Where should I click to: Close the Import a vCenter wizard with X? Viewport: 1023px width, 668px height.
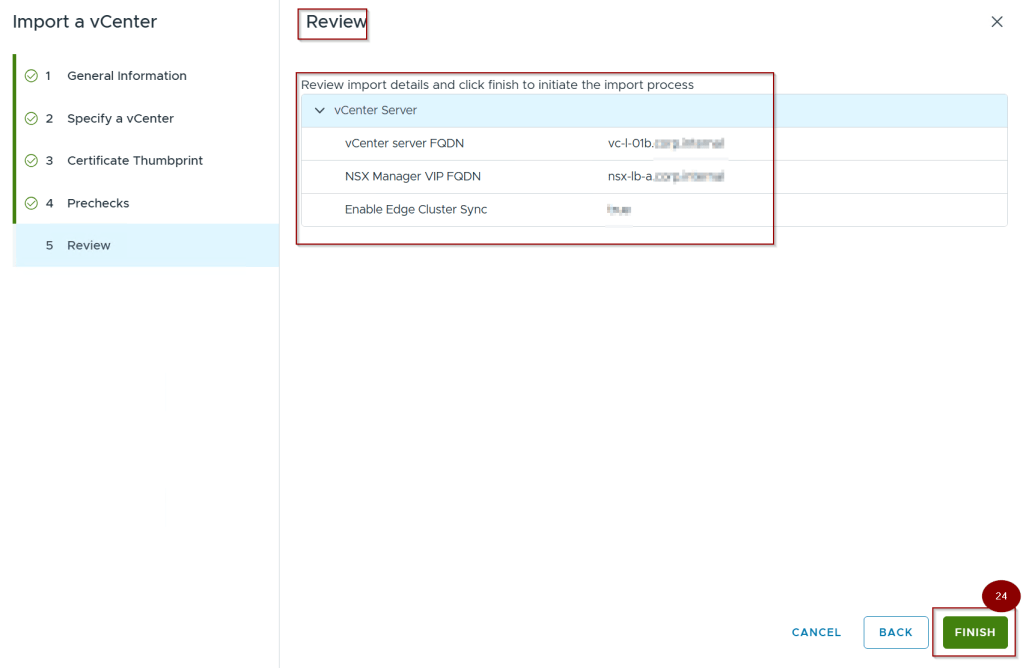pyautogui.click(x=996, y=22)
